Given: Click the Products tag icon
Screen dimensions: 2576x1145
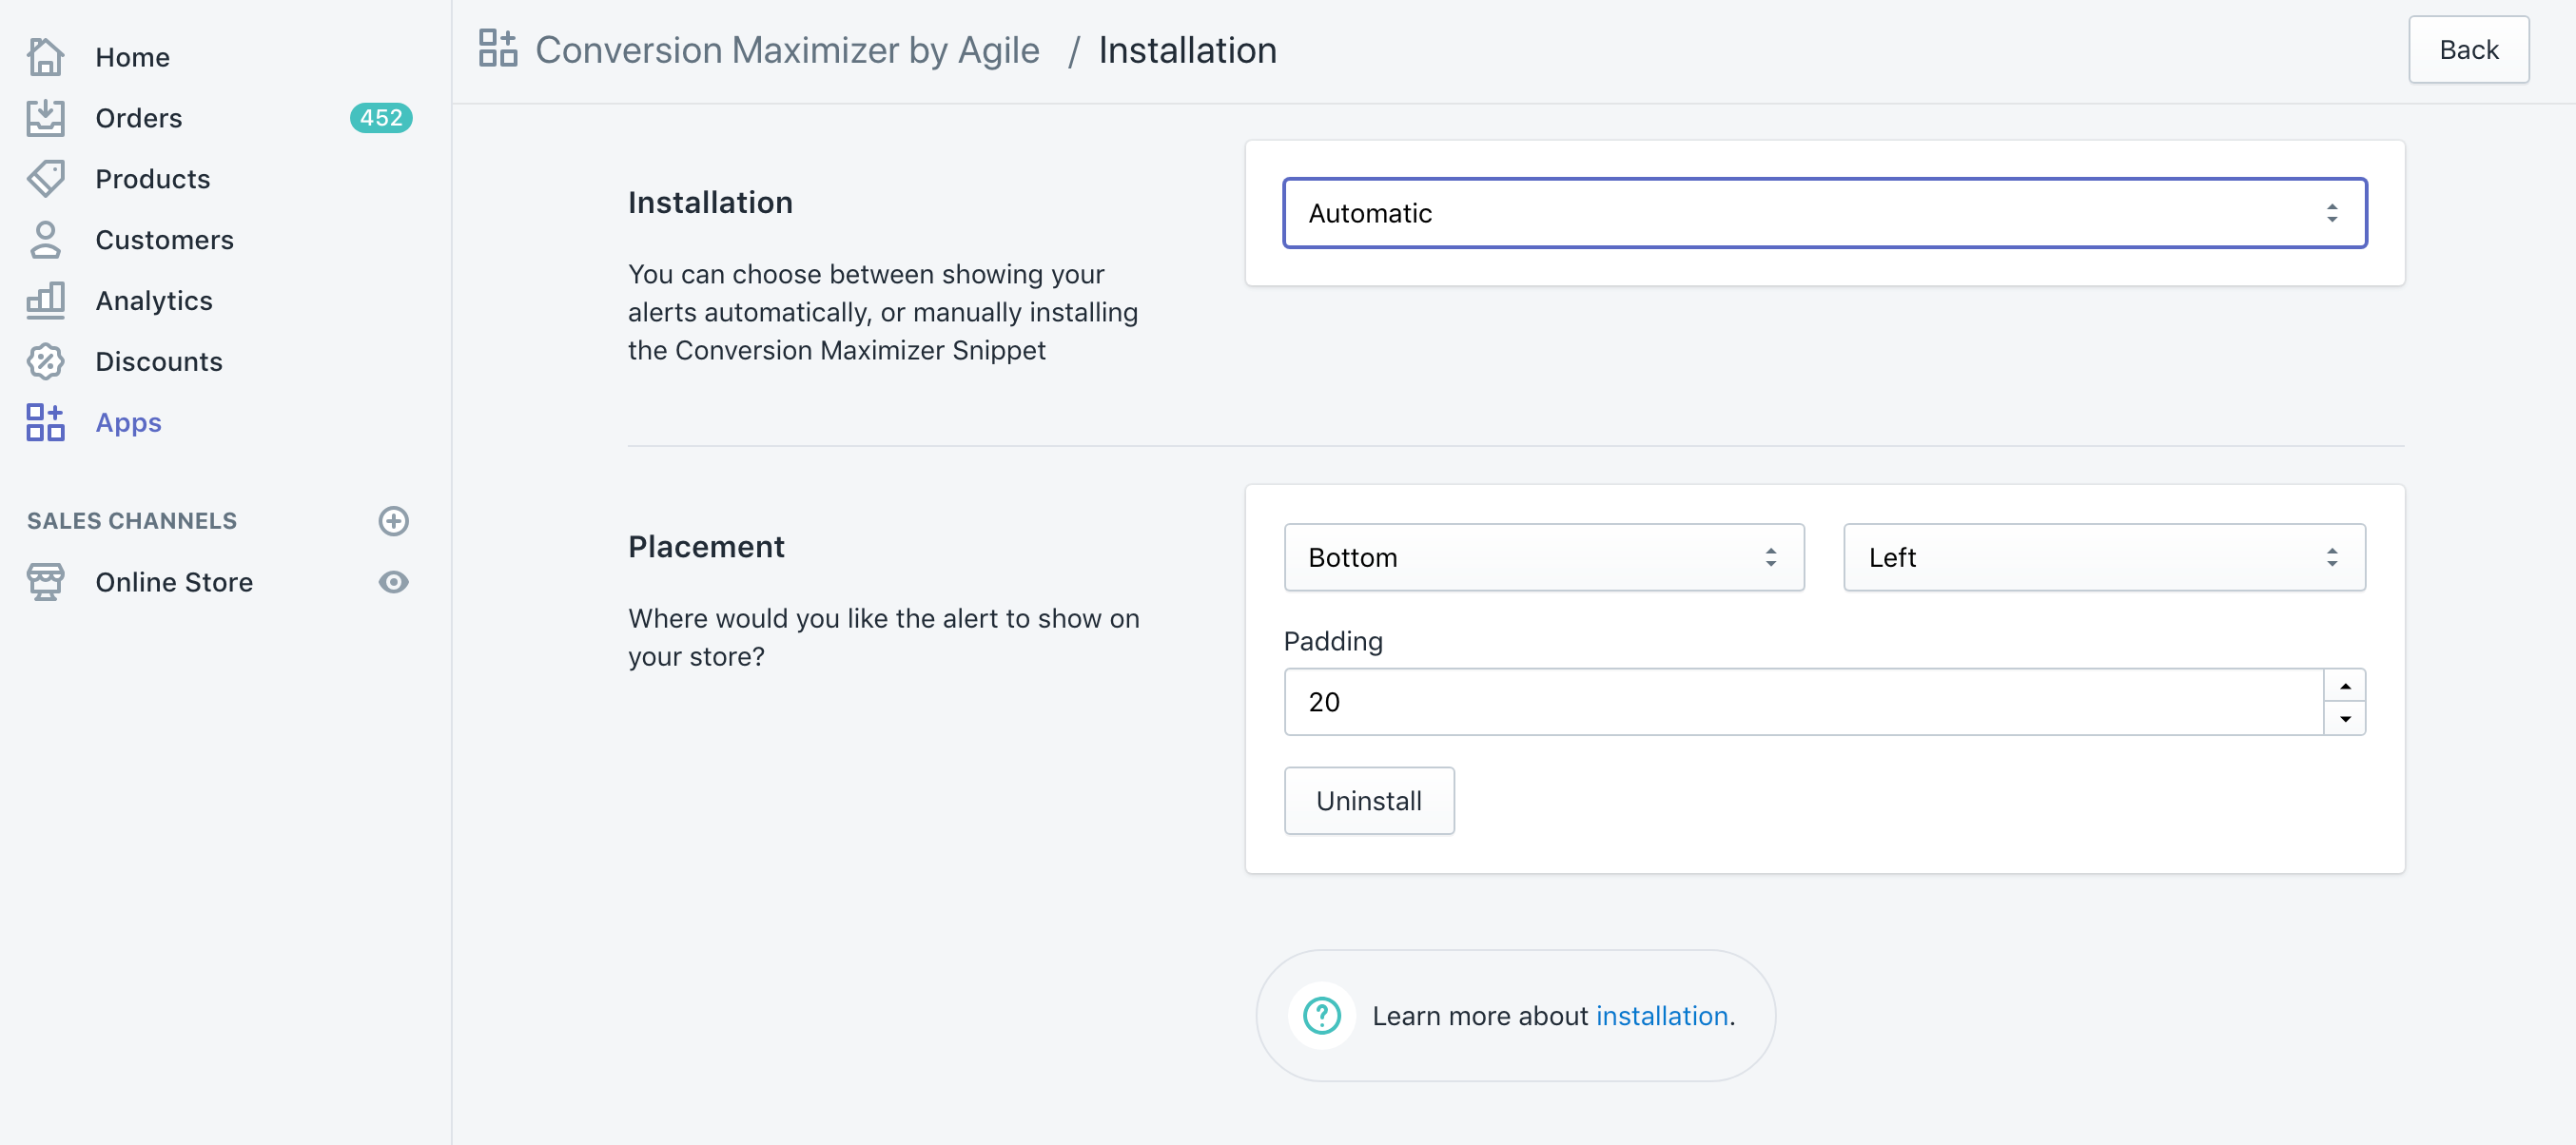Looking at the screenshot, I should (45, 179).
